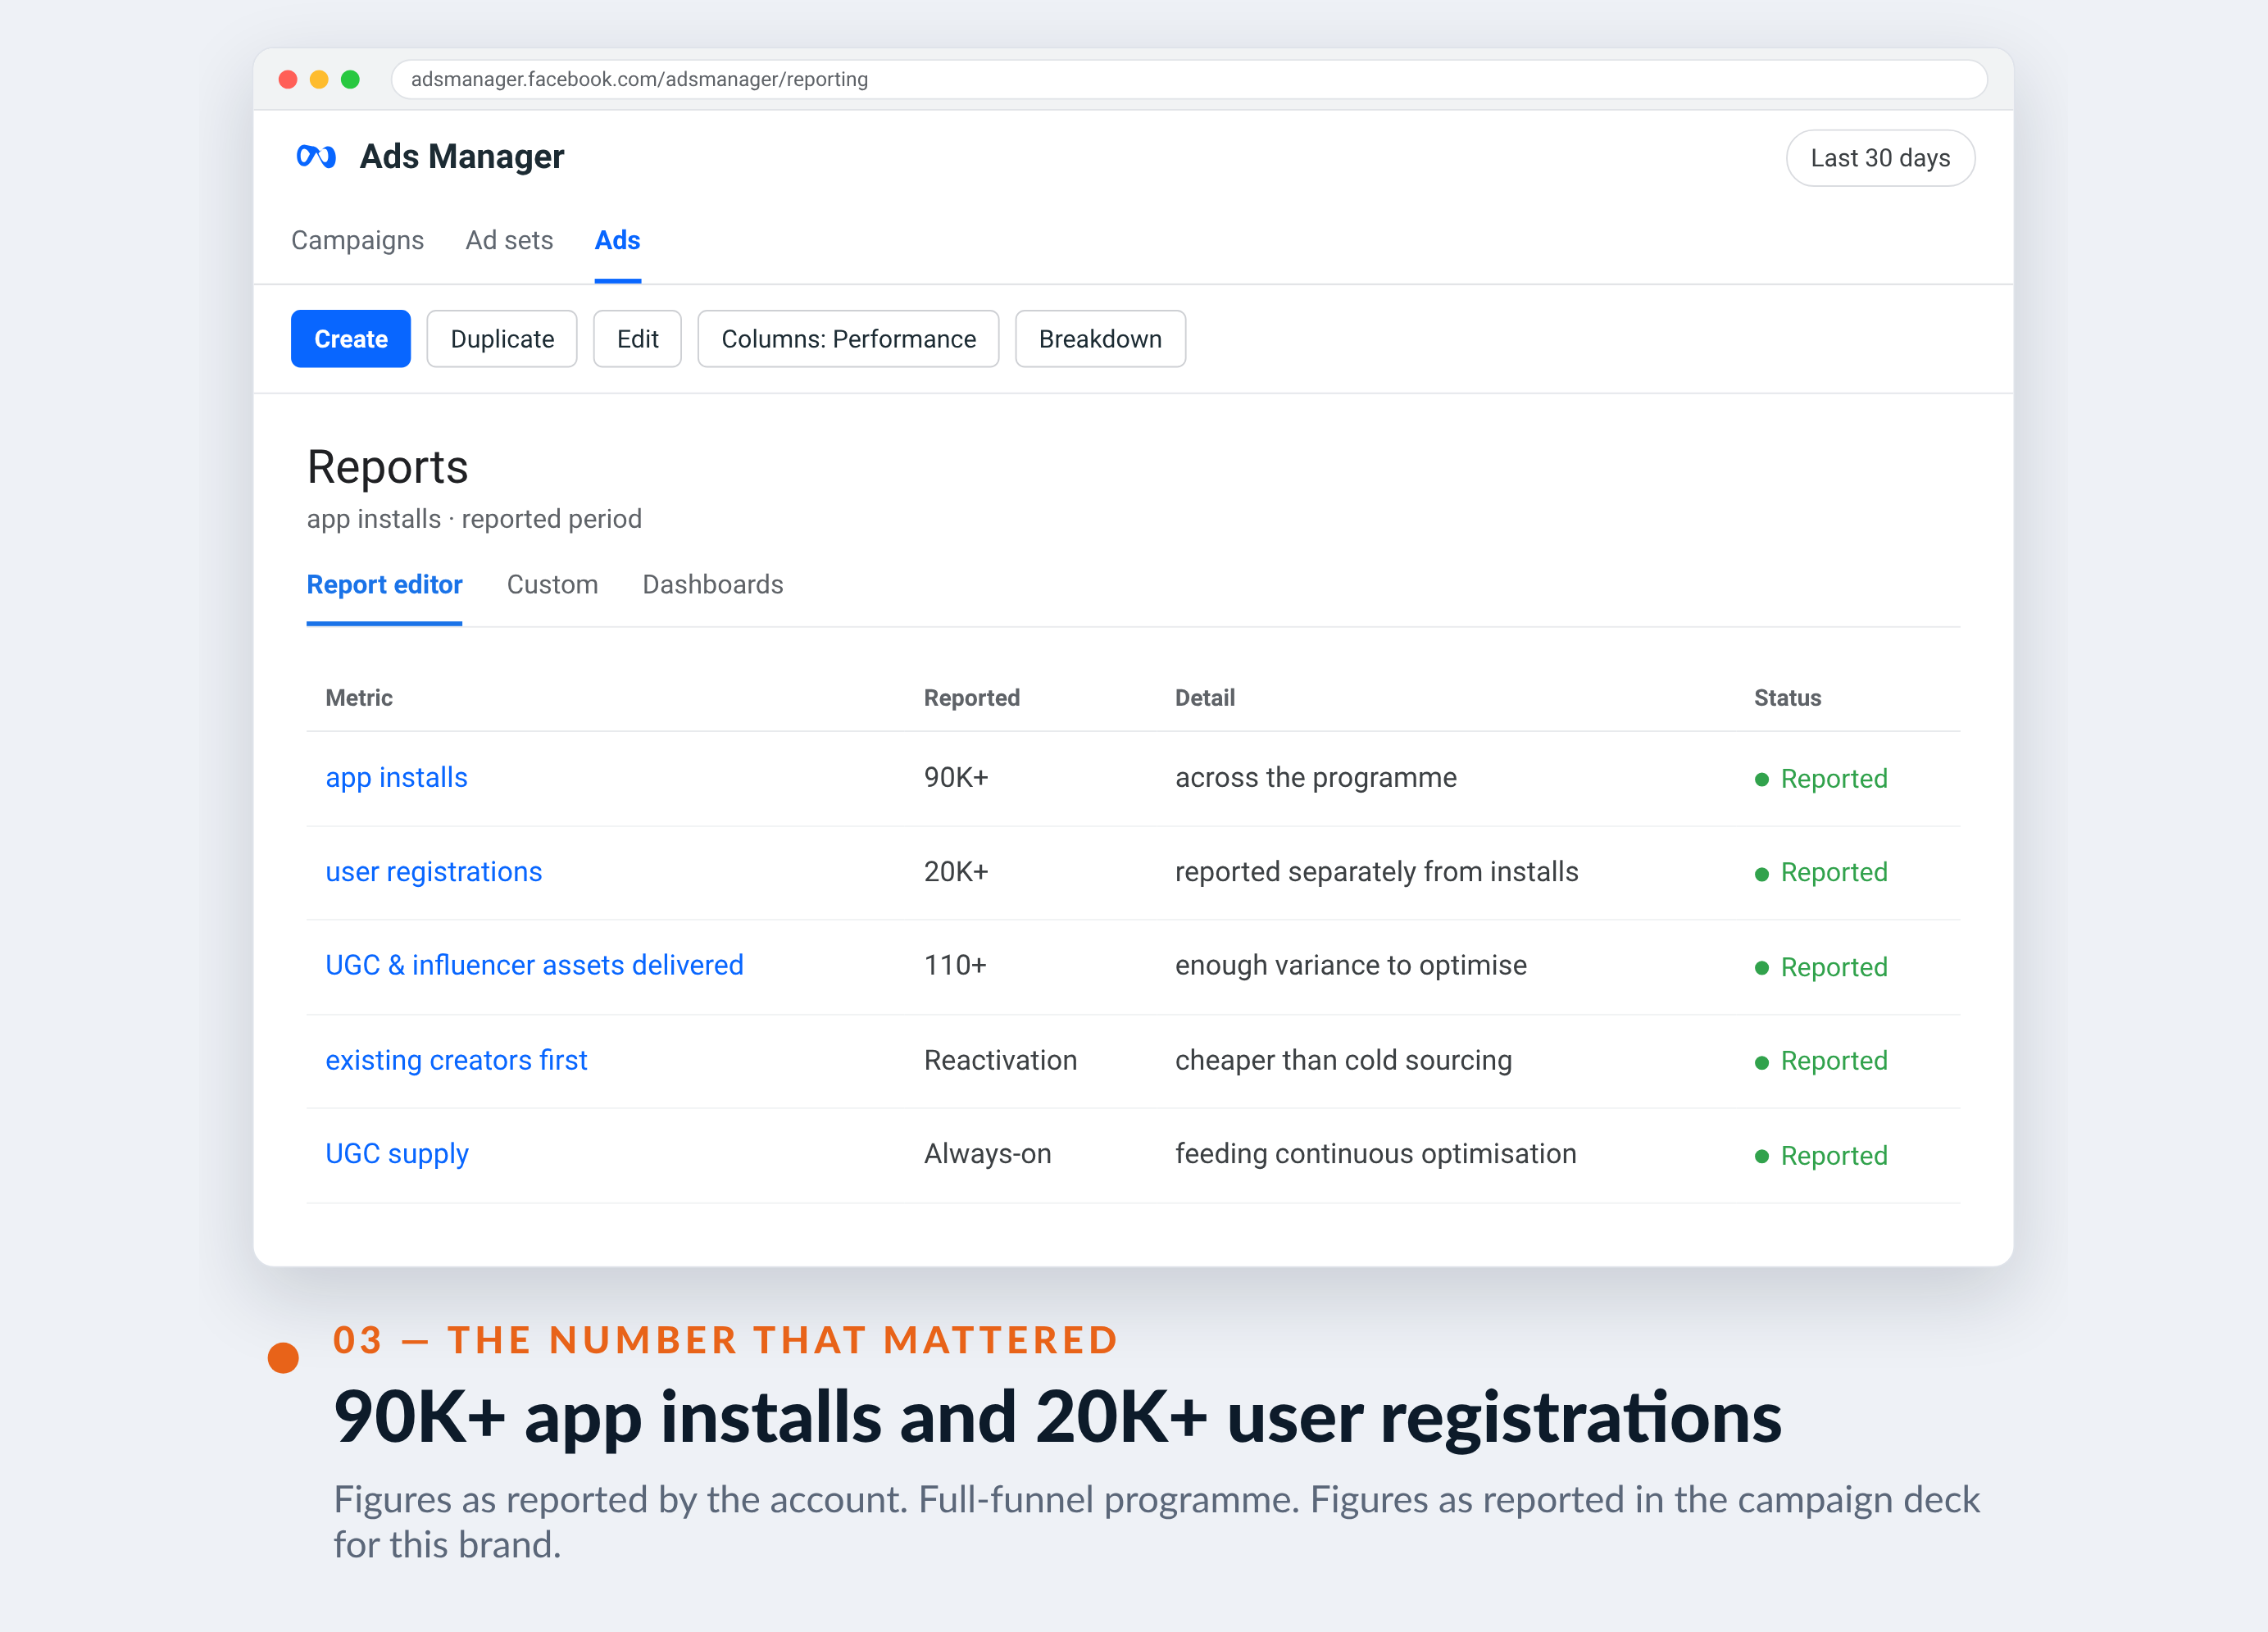Switch to the Custom reports tab
Image resolution: width=2268 pixels, height=1632 pixels.
tap(552, 584)
